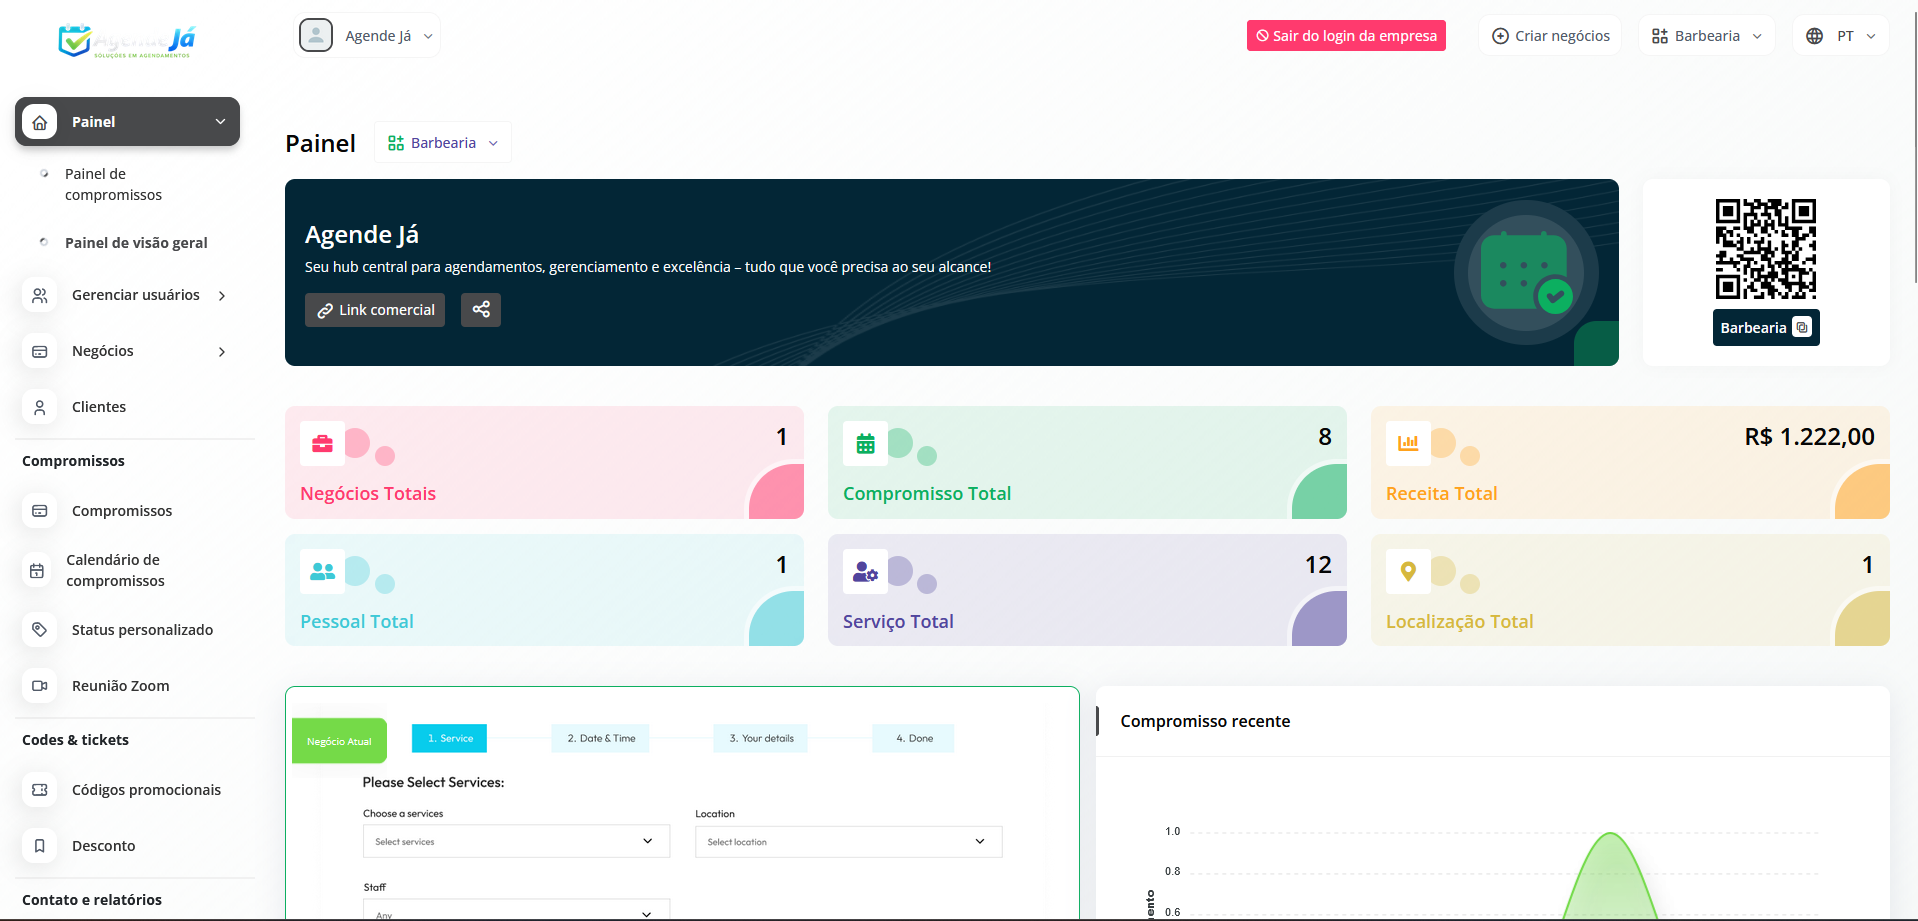Click the people icon on Pessoal Total card
The image size is (1918, 921).
point(322,572)
